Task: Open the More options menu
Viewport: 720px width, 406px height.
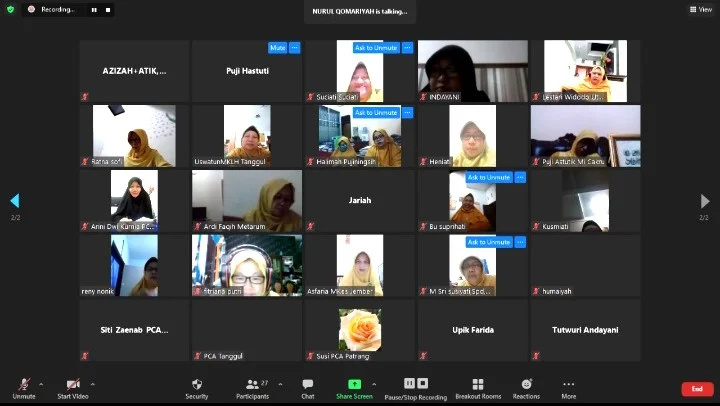Action: point(569,385)
